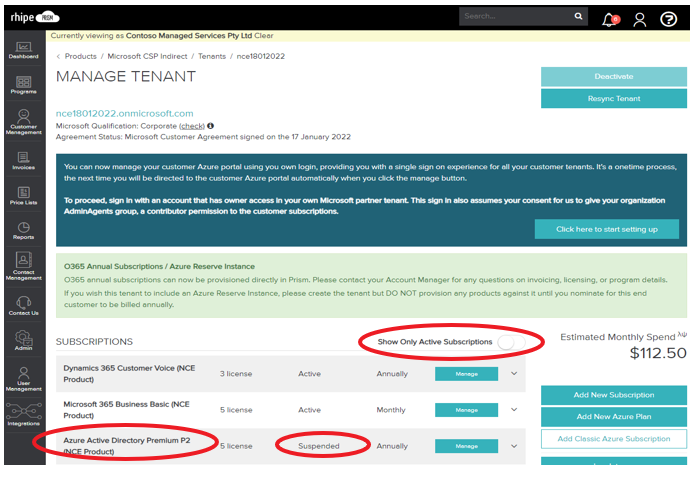699x481 pixels.
Task: Click the Monthly billing cell
Action: 391,410
